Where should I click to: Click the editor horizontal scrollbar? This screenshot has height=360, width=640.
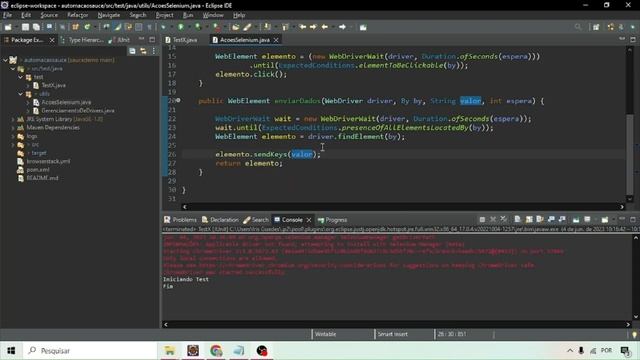click(x=403, y=207)
